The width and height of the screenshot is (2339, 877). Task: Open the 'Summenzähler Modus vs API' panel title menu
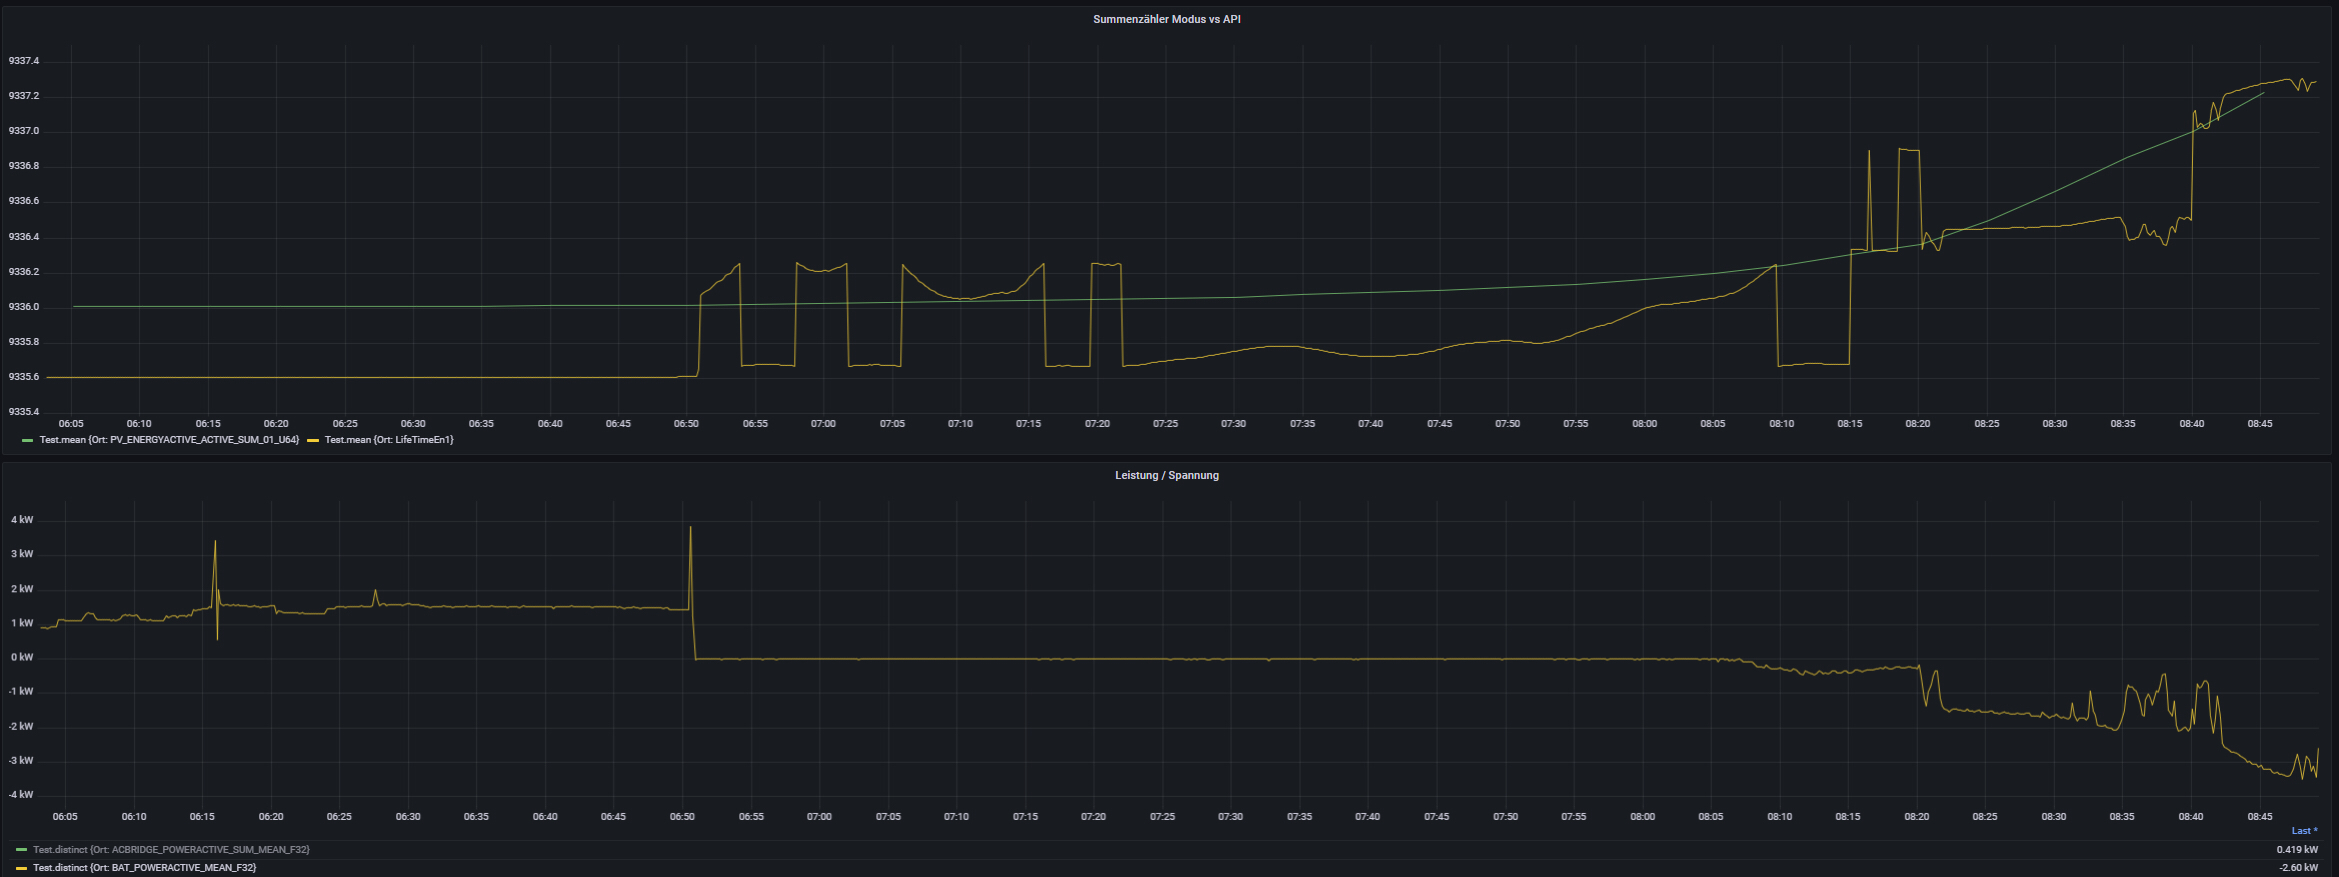[x=1166, y=19]
